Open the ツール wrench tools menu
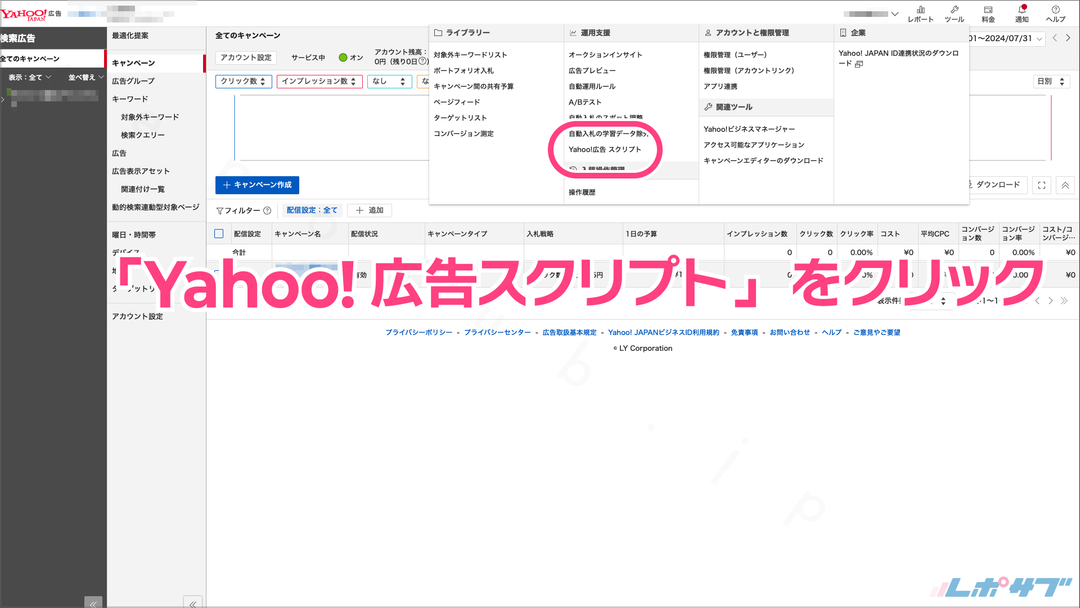 click(x=954, y=14)
